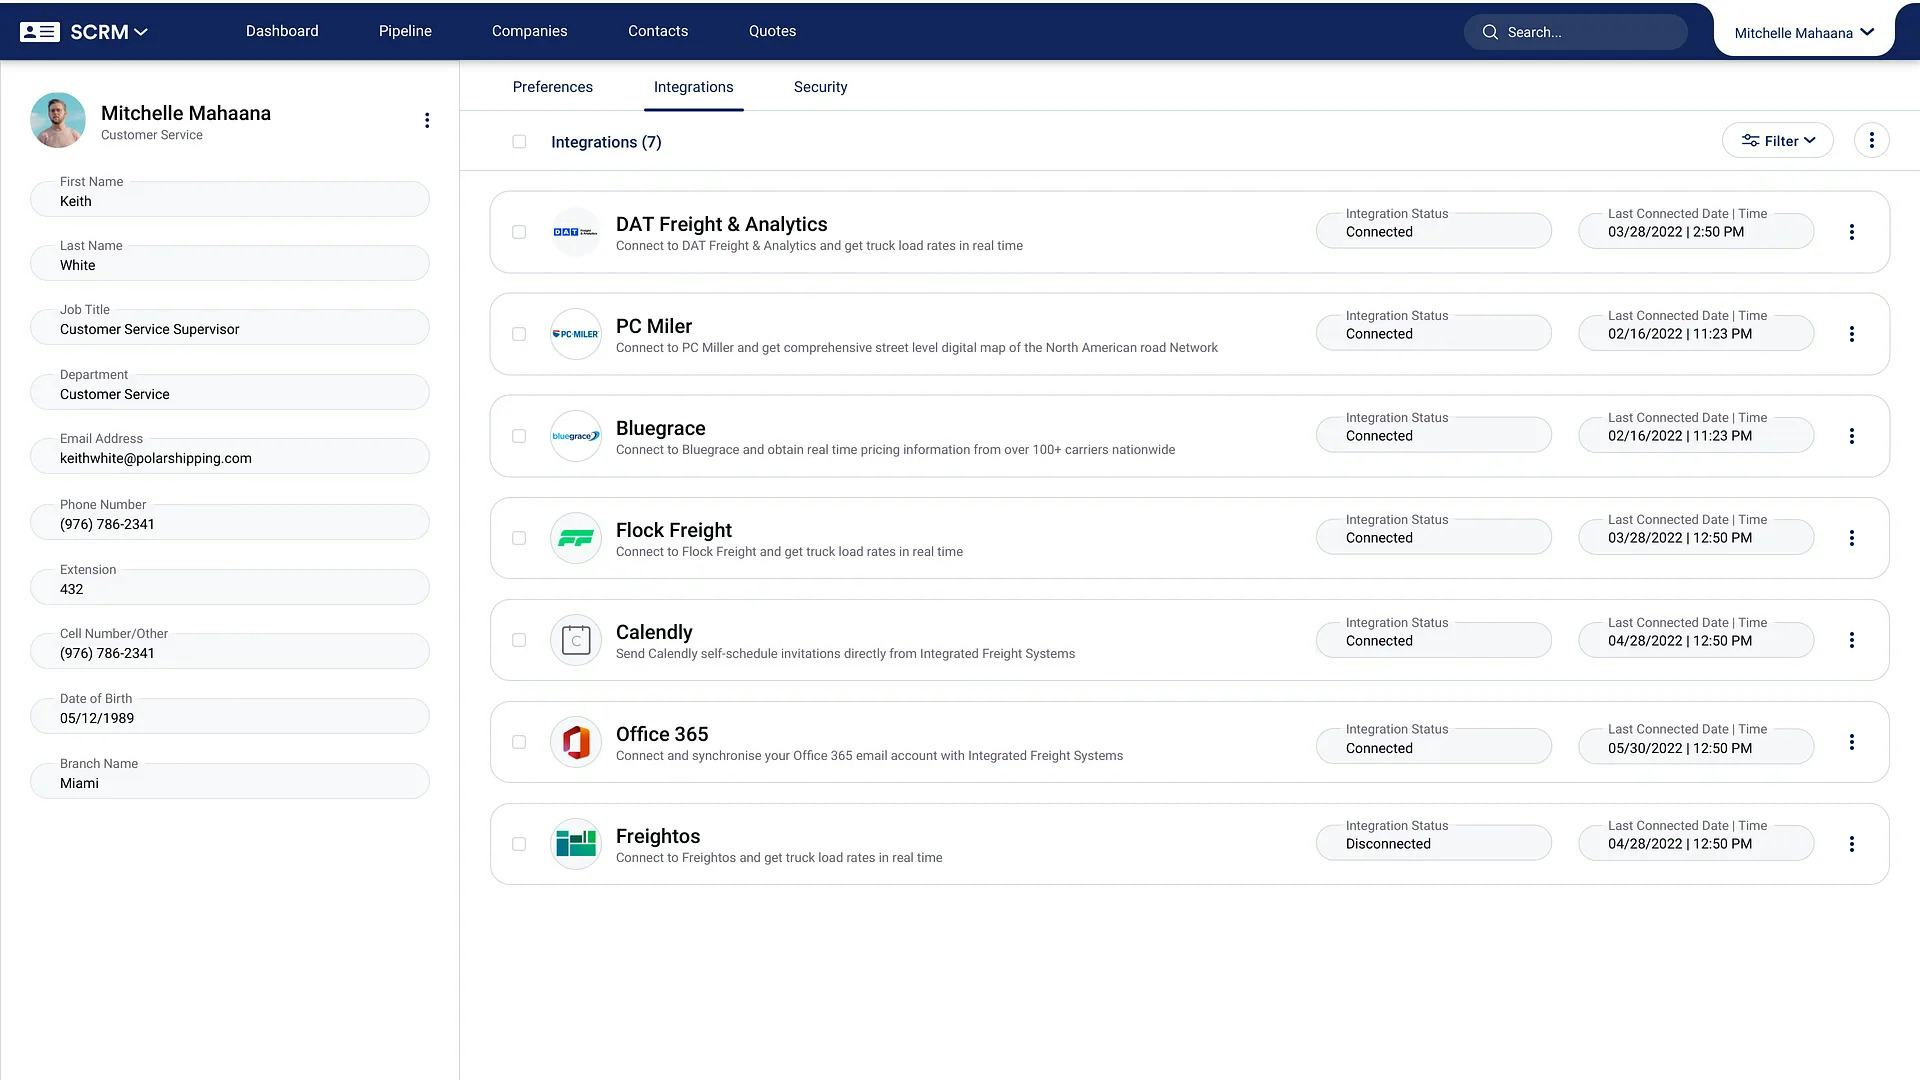Click the search magnifier icon
The image size is (1920, 1080).
1490,31
